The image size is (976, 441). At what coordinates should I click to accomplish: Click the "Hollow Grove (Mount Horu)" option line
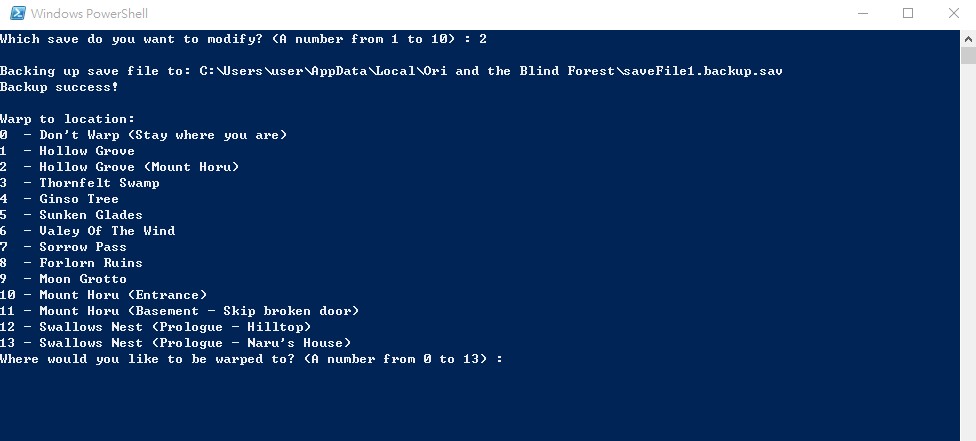pos(139,167)
